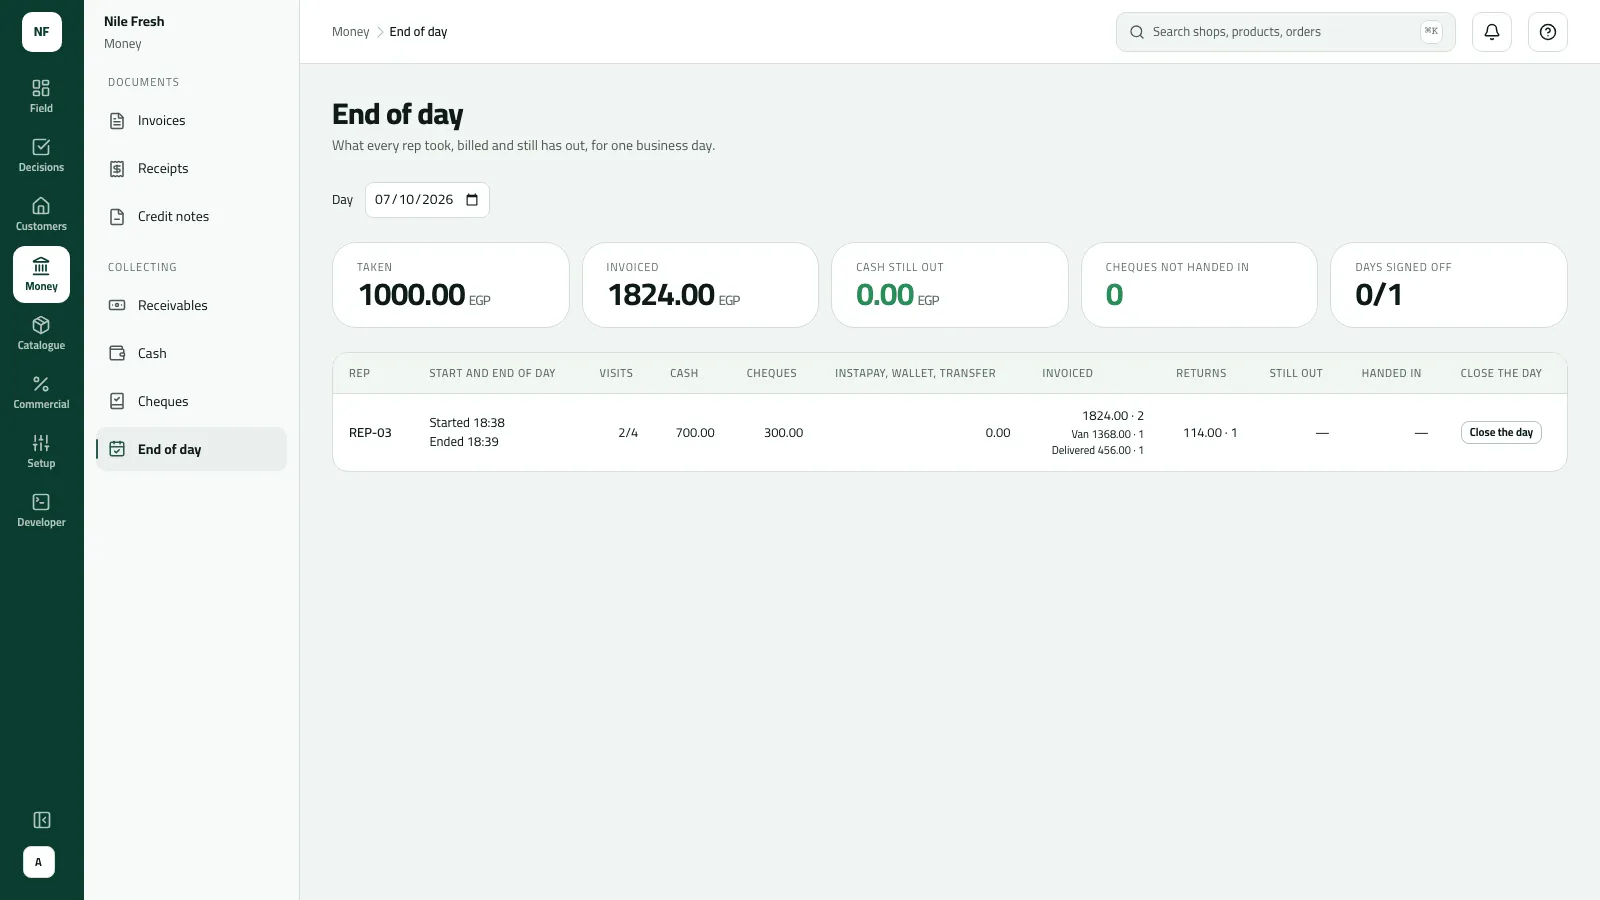Click Close the day button for REP-03

click(1501, 433)
